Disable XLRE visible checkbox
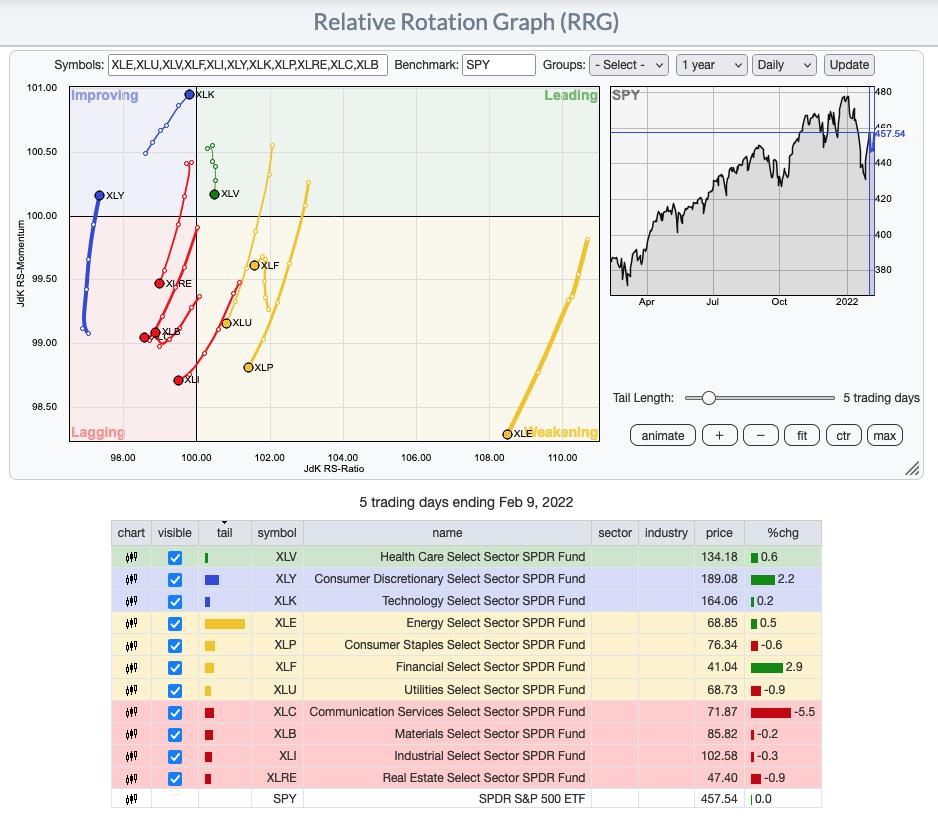 (x=175, y=779)
